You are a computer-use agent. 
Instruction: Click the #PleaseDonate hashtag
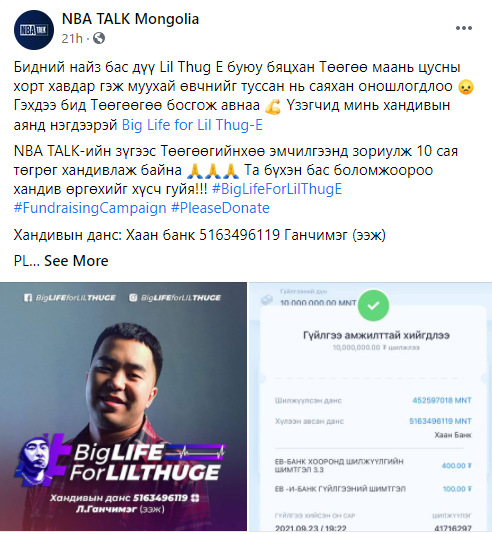(220, 208)
